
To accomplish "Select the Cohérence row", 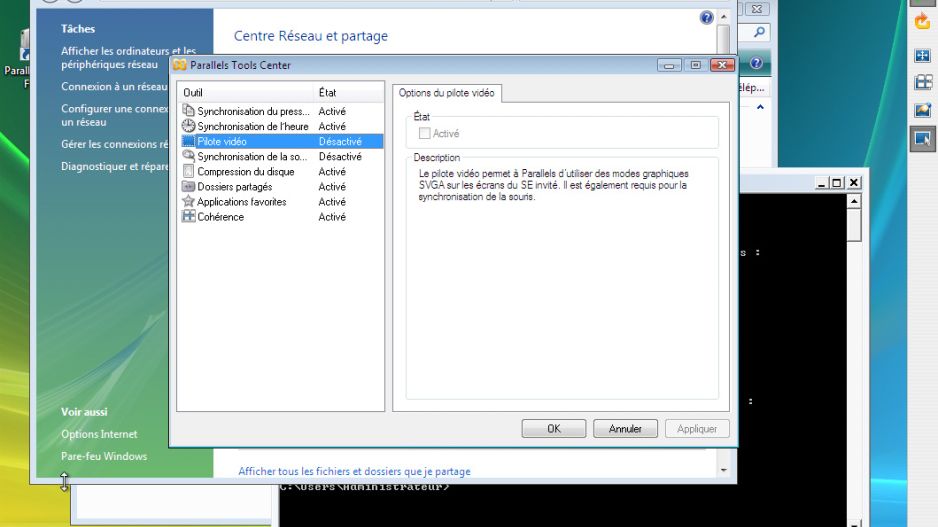I will 281,217.
